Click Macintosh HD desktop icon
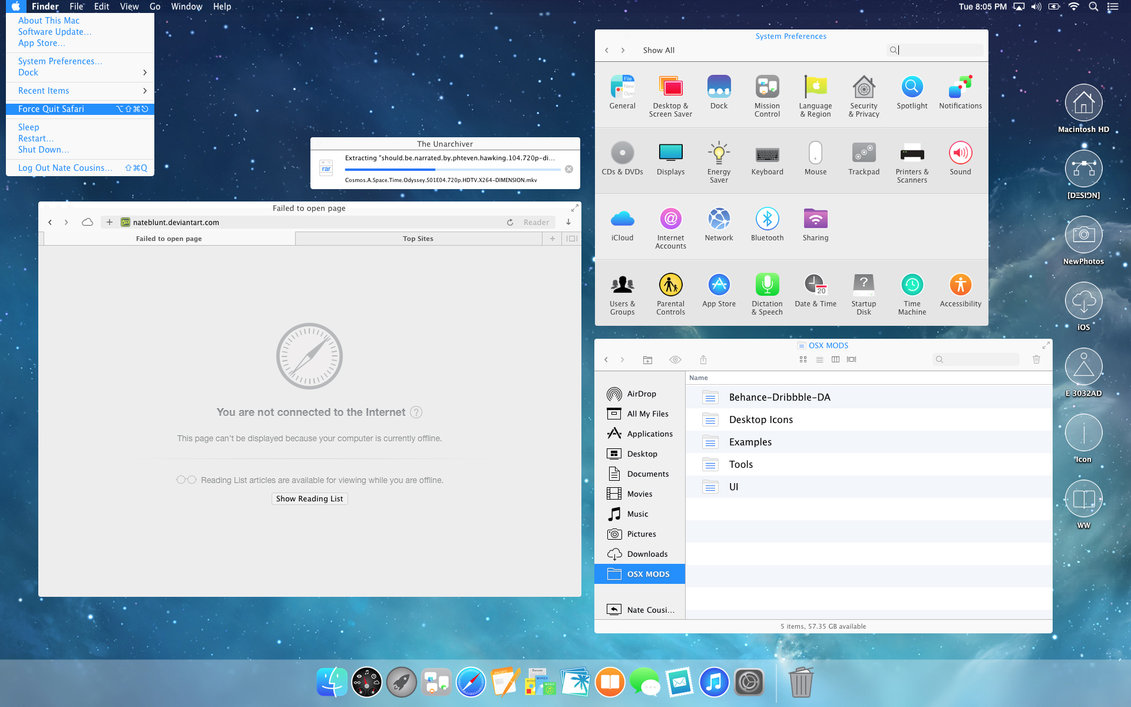The width and height of the screenshot is (1131, 707). [1083, 103]
